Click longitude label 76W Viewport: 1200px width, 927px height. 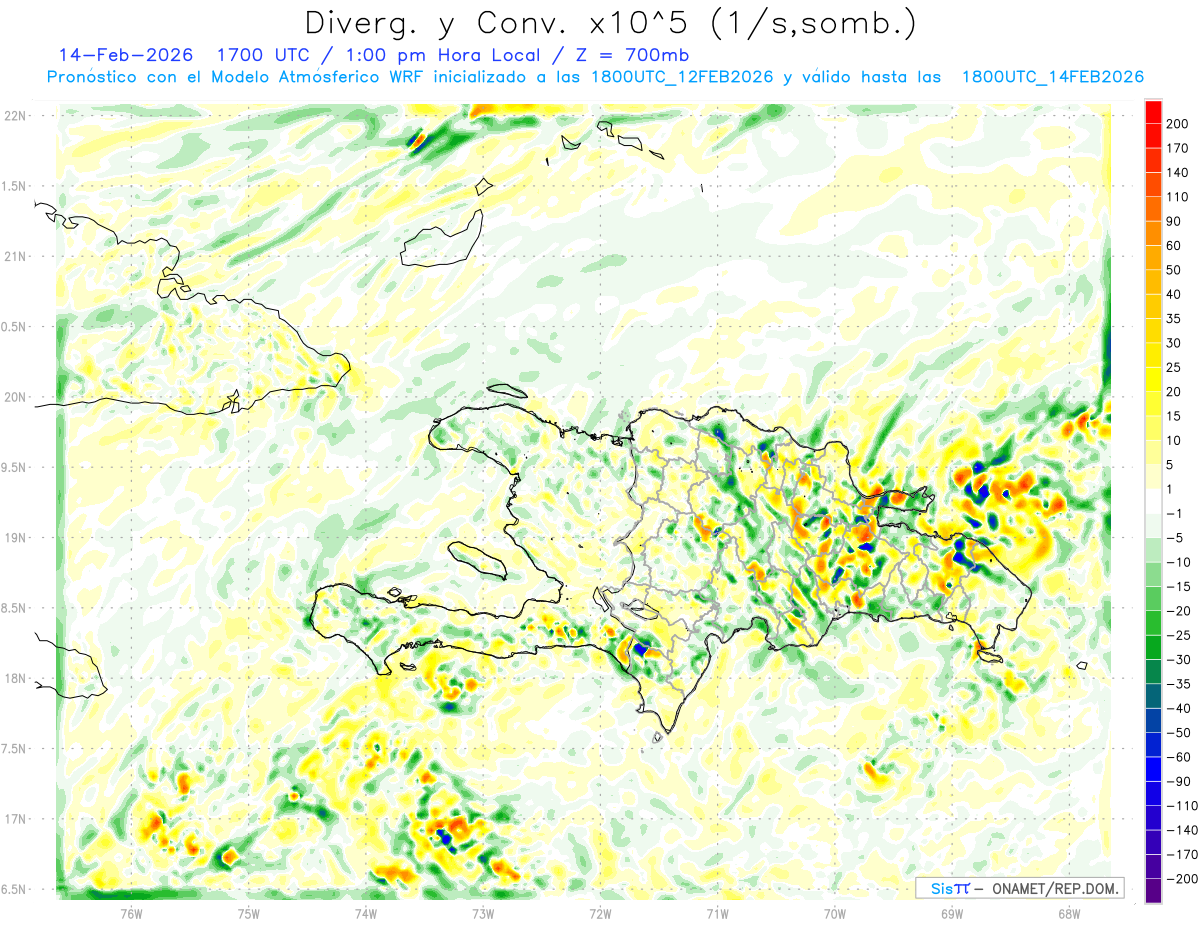tap(132, 913)
